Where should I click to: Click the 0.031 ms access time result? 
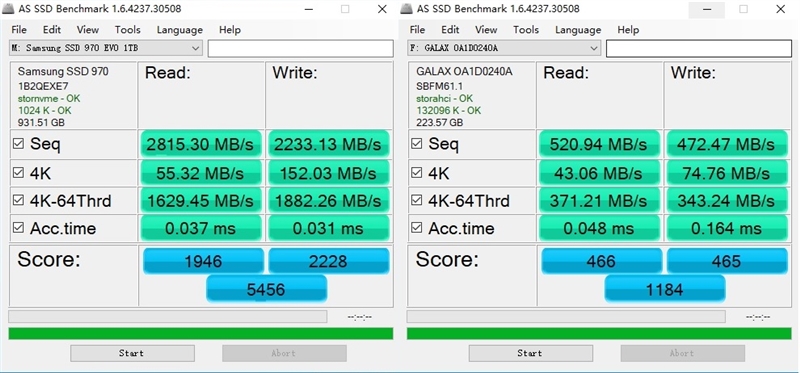(x=328, y=228)
